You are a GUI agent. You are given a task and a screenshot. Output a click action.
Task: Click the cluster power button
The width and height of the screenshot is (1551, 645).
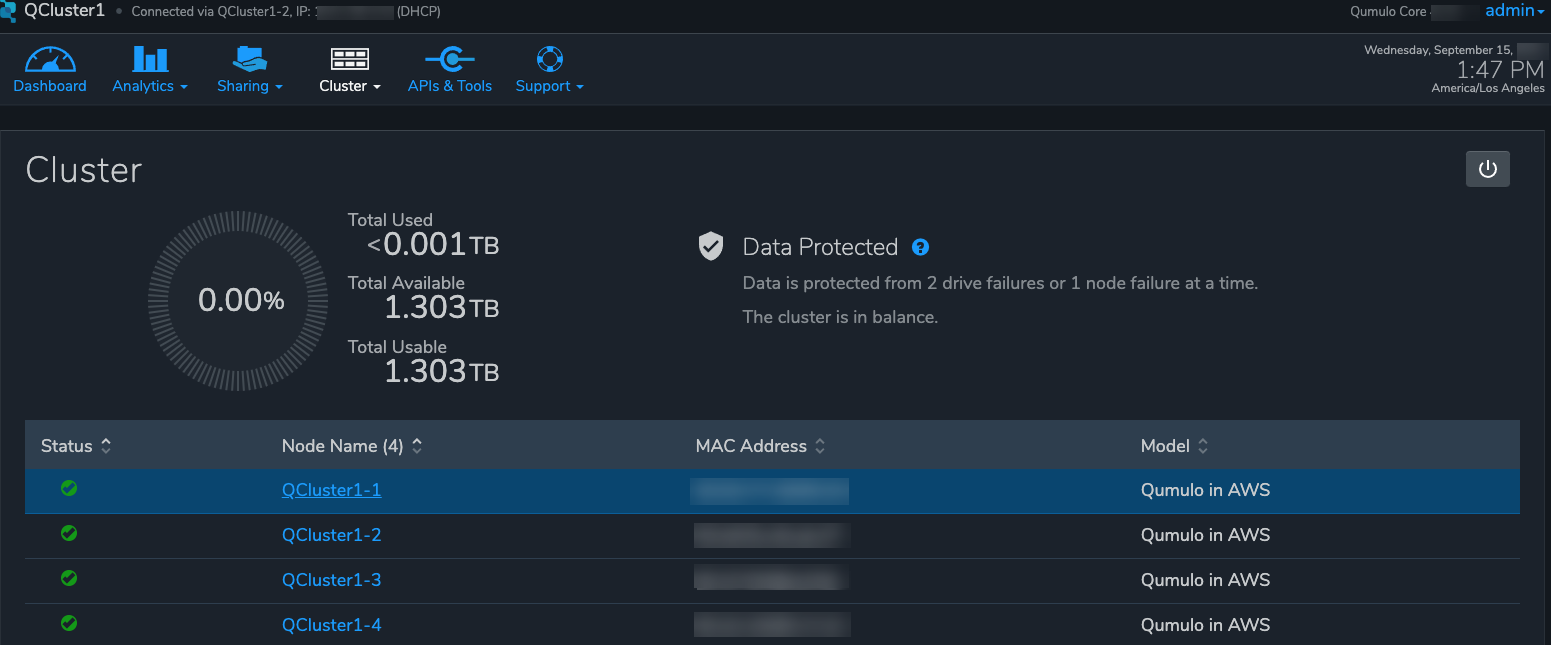click(1487, 169)
